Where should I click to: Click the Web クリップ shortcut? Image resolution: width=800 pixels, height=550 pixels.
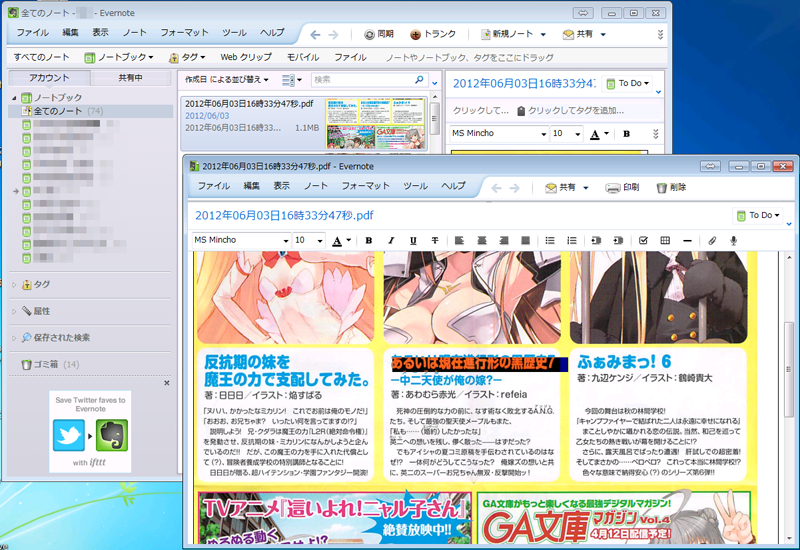[x=245, y=57]
